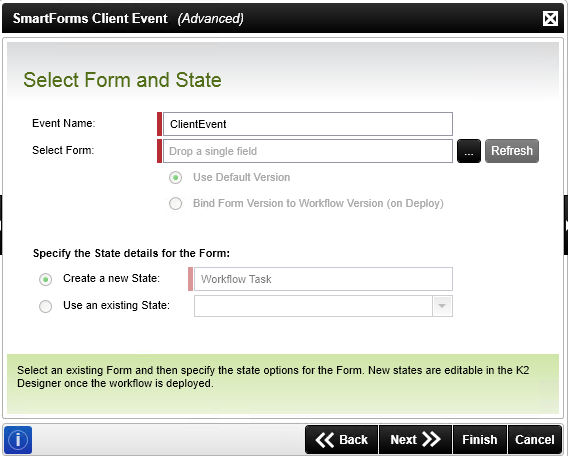
Task: Open the form browser ellipsis button
Action: [469, 151]
